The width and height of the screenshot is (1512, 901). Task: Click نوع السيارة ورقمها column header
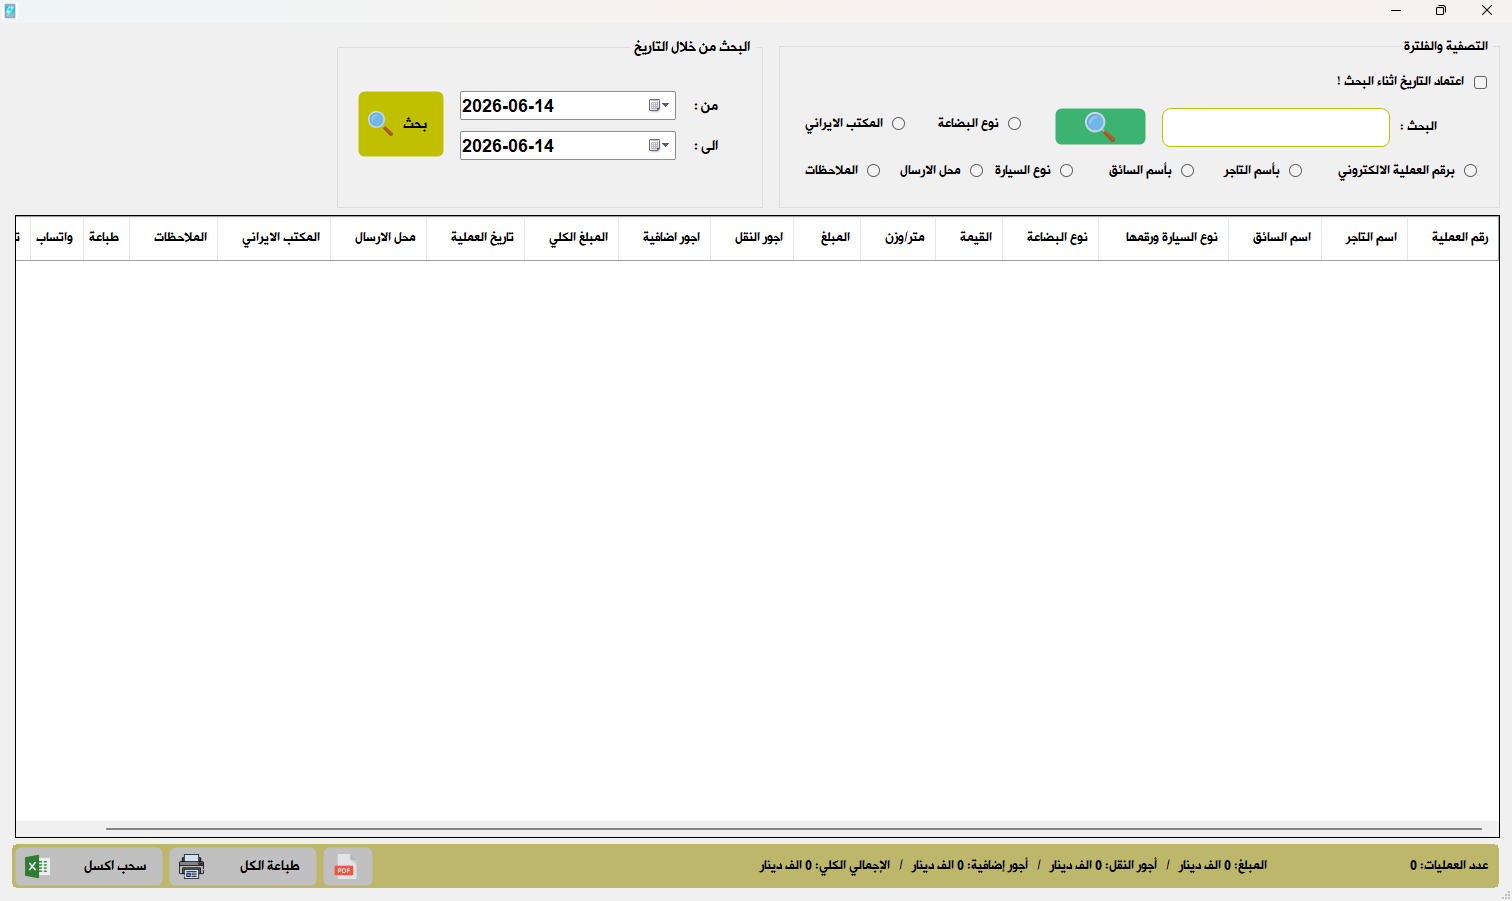1164,238
